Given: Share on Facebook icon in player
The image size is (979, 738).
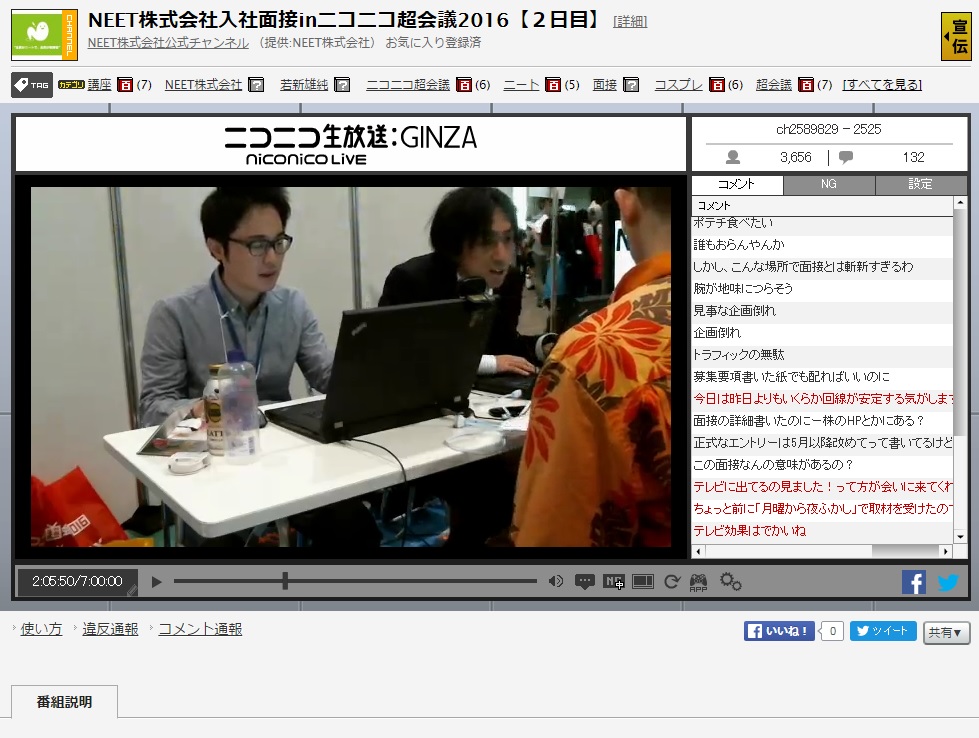Looking at the screenshot, I should pos(913,583).
